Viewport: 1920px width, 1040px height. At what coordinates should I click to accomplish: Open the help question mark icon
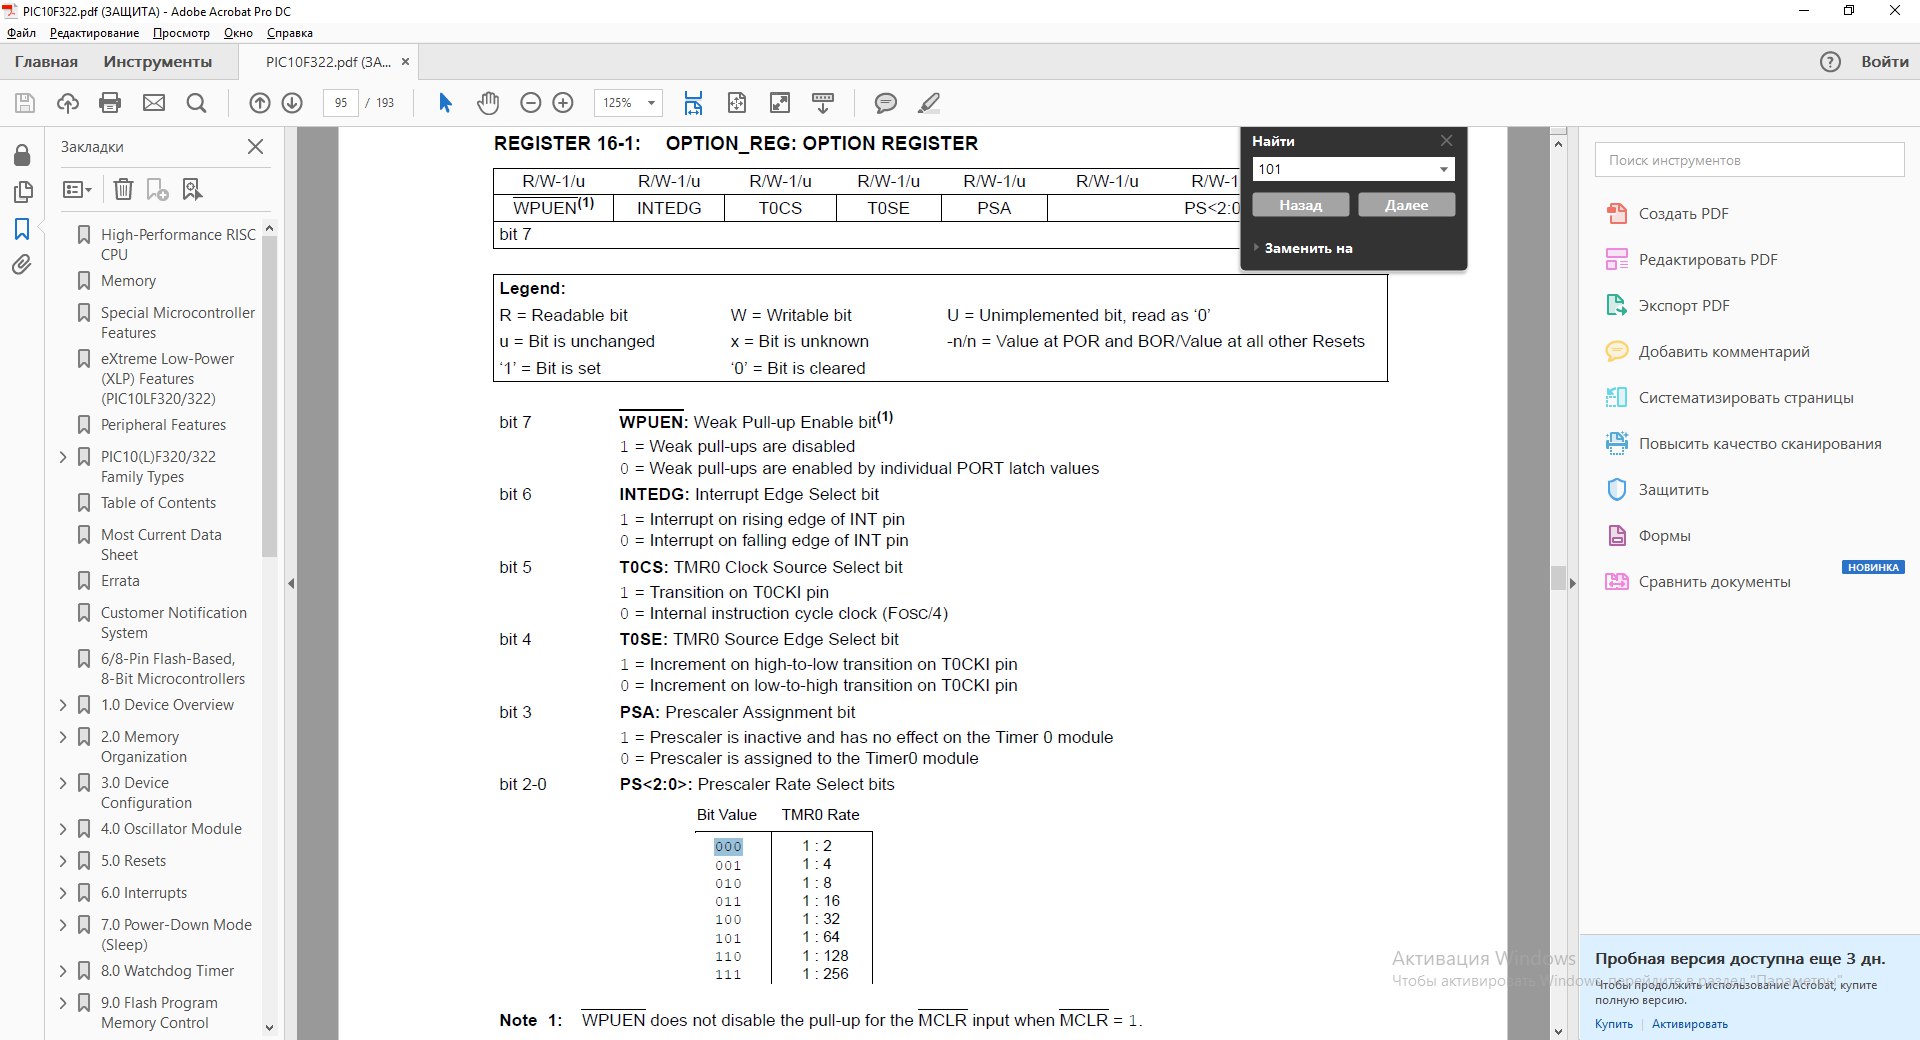point(1830,62)
